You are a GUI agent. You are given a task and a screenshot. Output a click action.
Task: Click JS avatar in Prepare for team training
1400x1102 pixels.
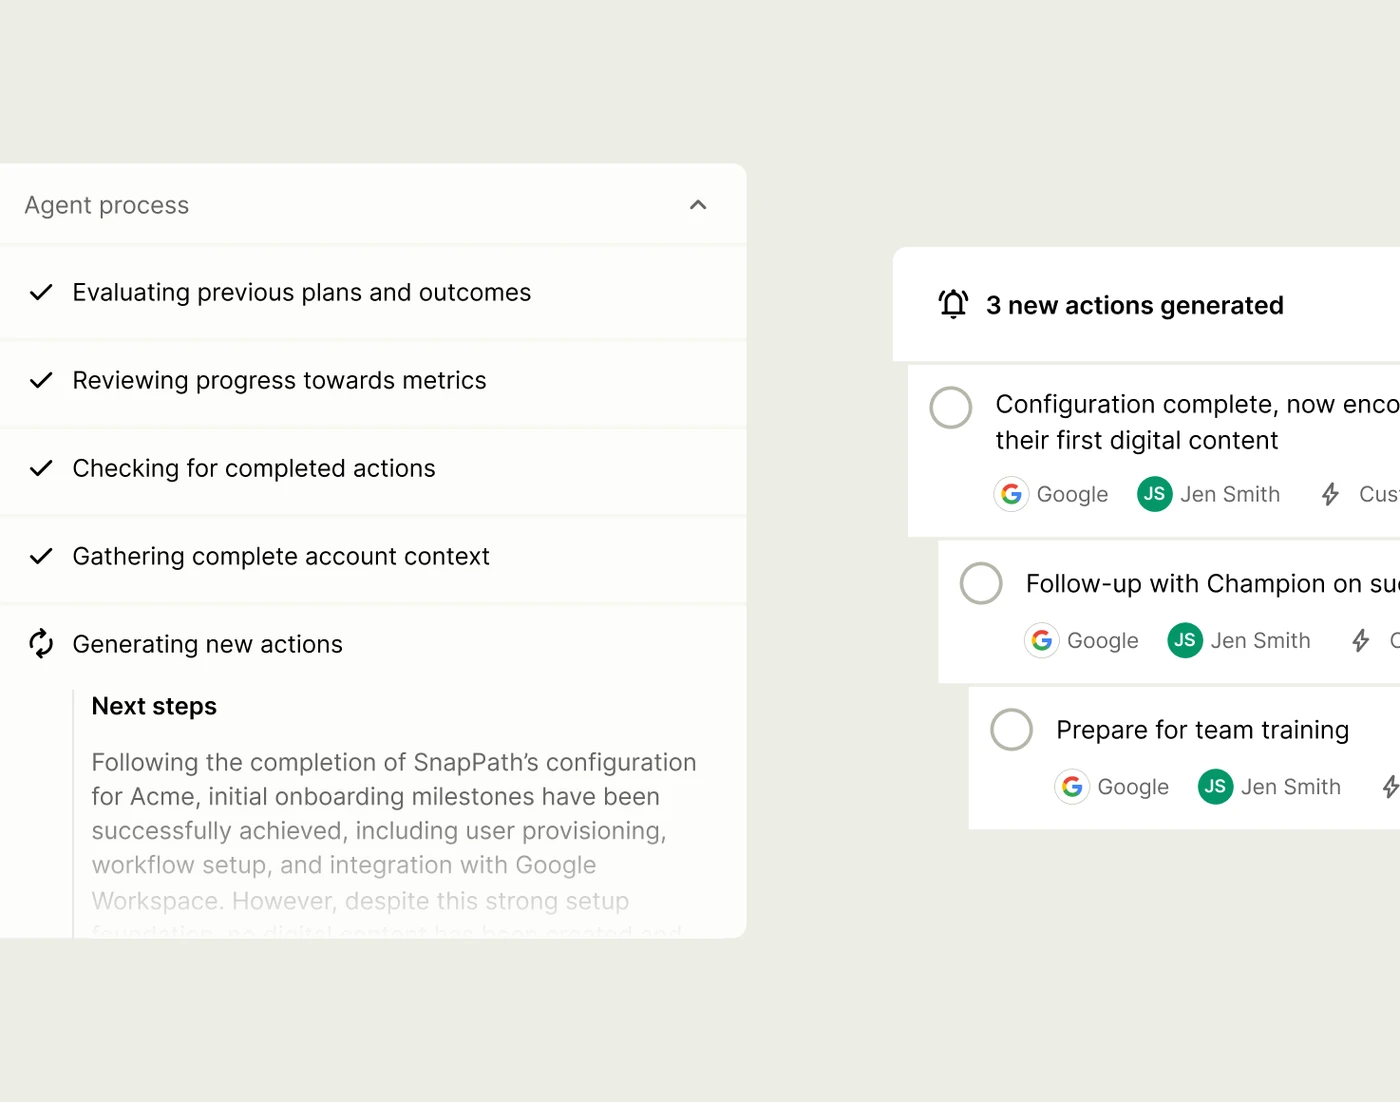click(x=1215, y=787)
